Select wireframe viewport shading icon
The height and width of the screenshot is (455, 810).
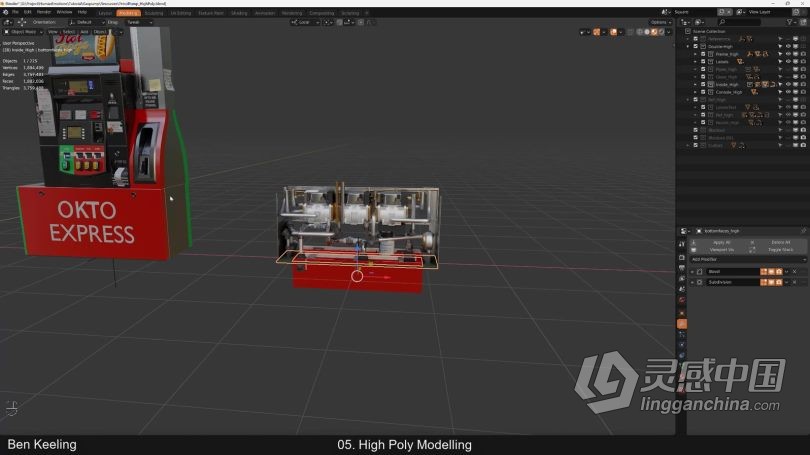(x=640, y=32)
